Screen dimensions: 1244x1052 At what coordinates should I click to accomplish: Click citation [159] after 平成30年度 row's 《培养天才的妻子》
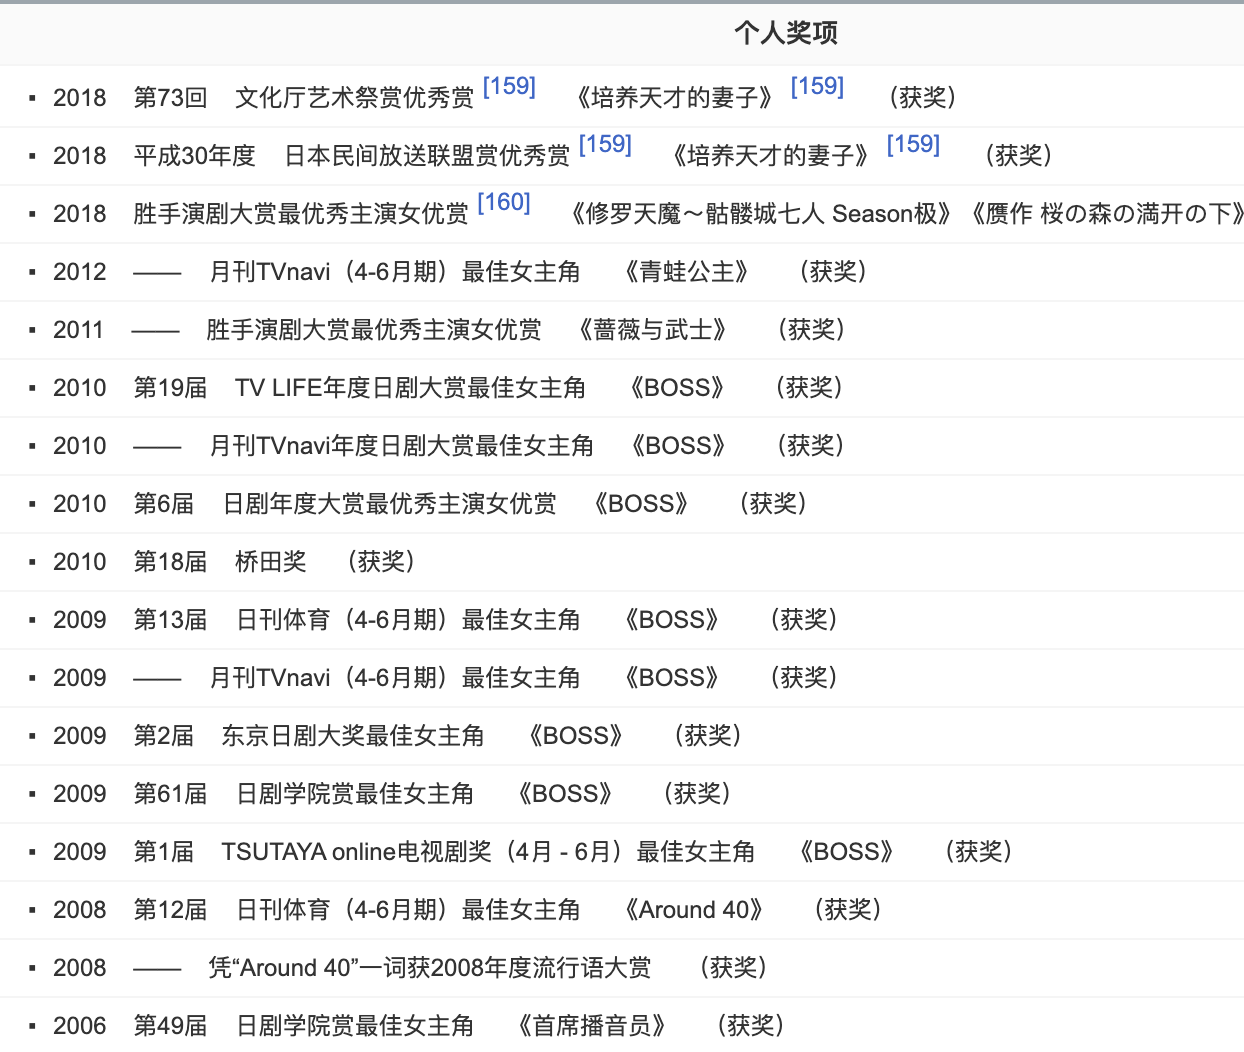click(x=913, y=145)
